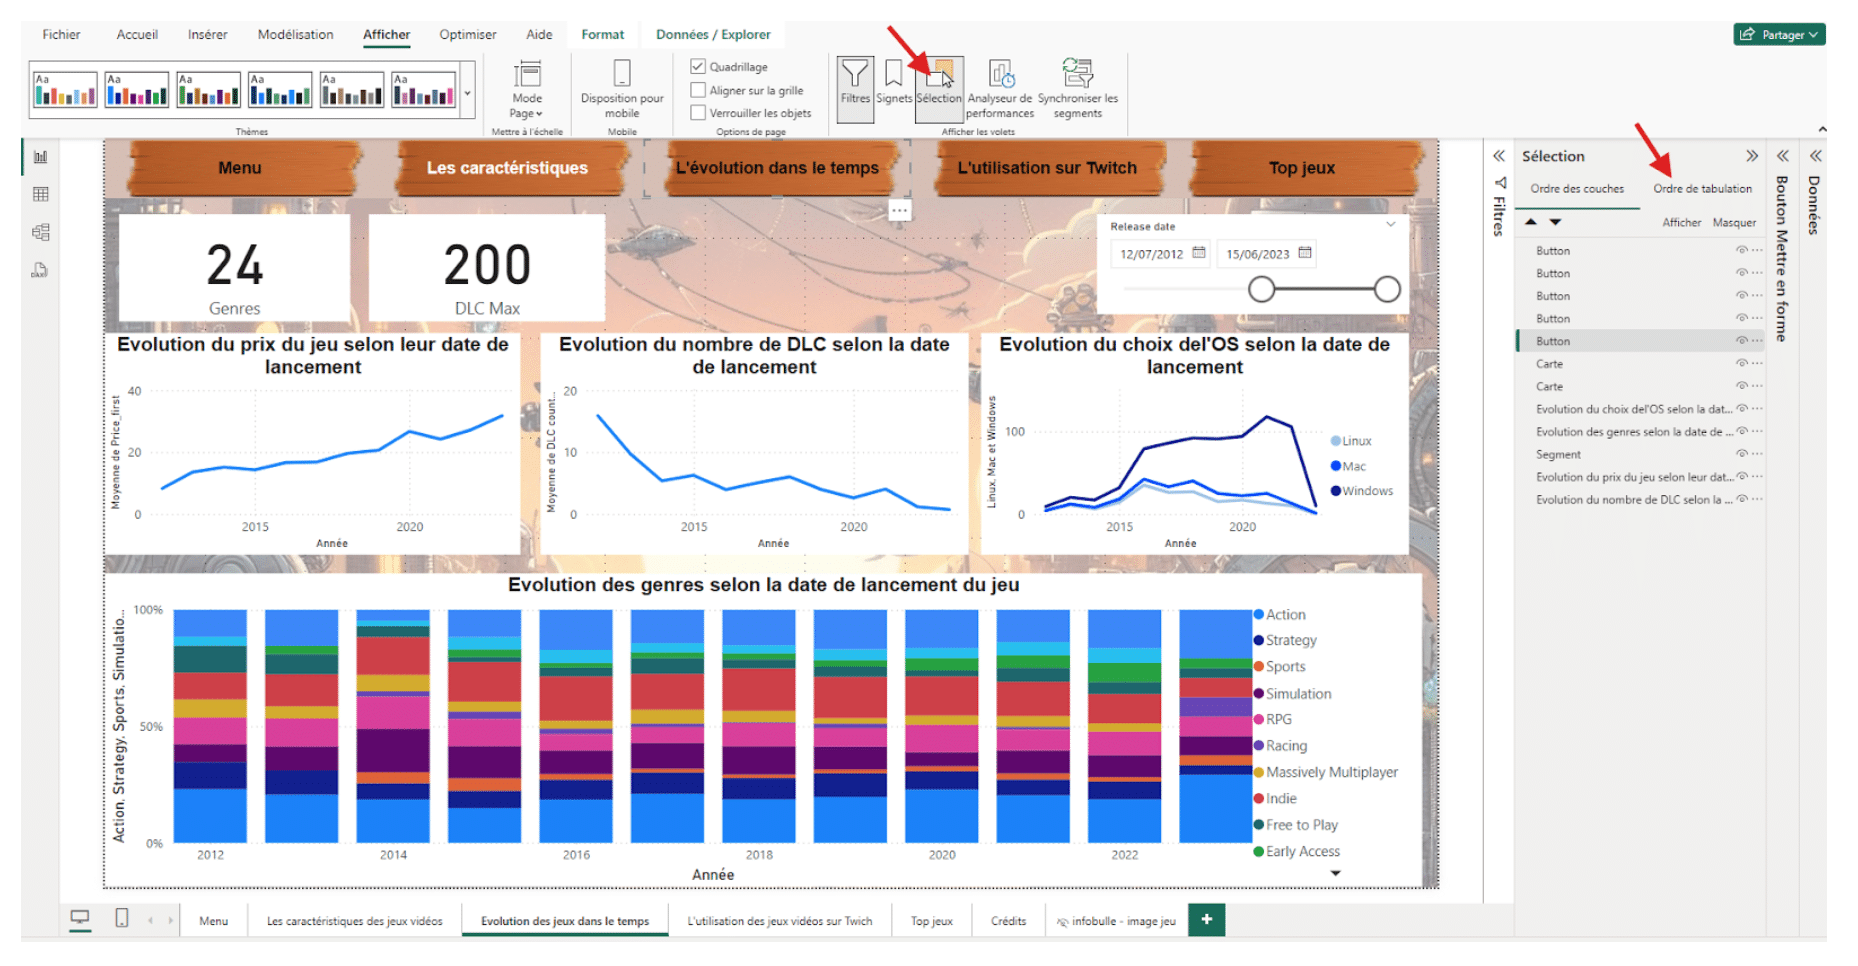Viewport: 1858px width, 966px height.
Task: Expand the themes gallery dropdown
Action: 467,94
